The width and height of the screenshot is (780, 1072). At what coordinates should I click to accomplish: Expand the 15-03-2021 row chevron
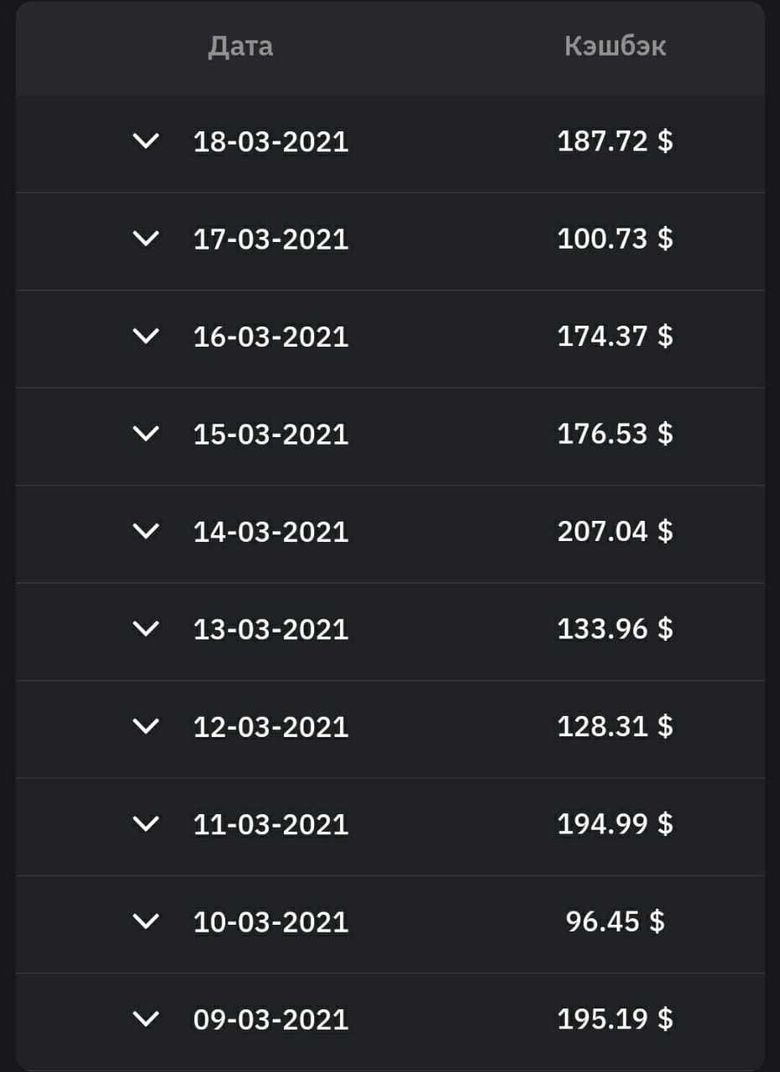[x=146, y=433]
